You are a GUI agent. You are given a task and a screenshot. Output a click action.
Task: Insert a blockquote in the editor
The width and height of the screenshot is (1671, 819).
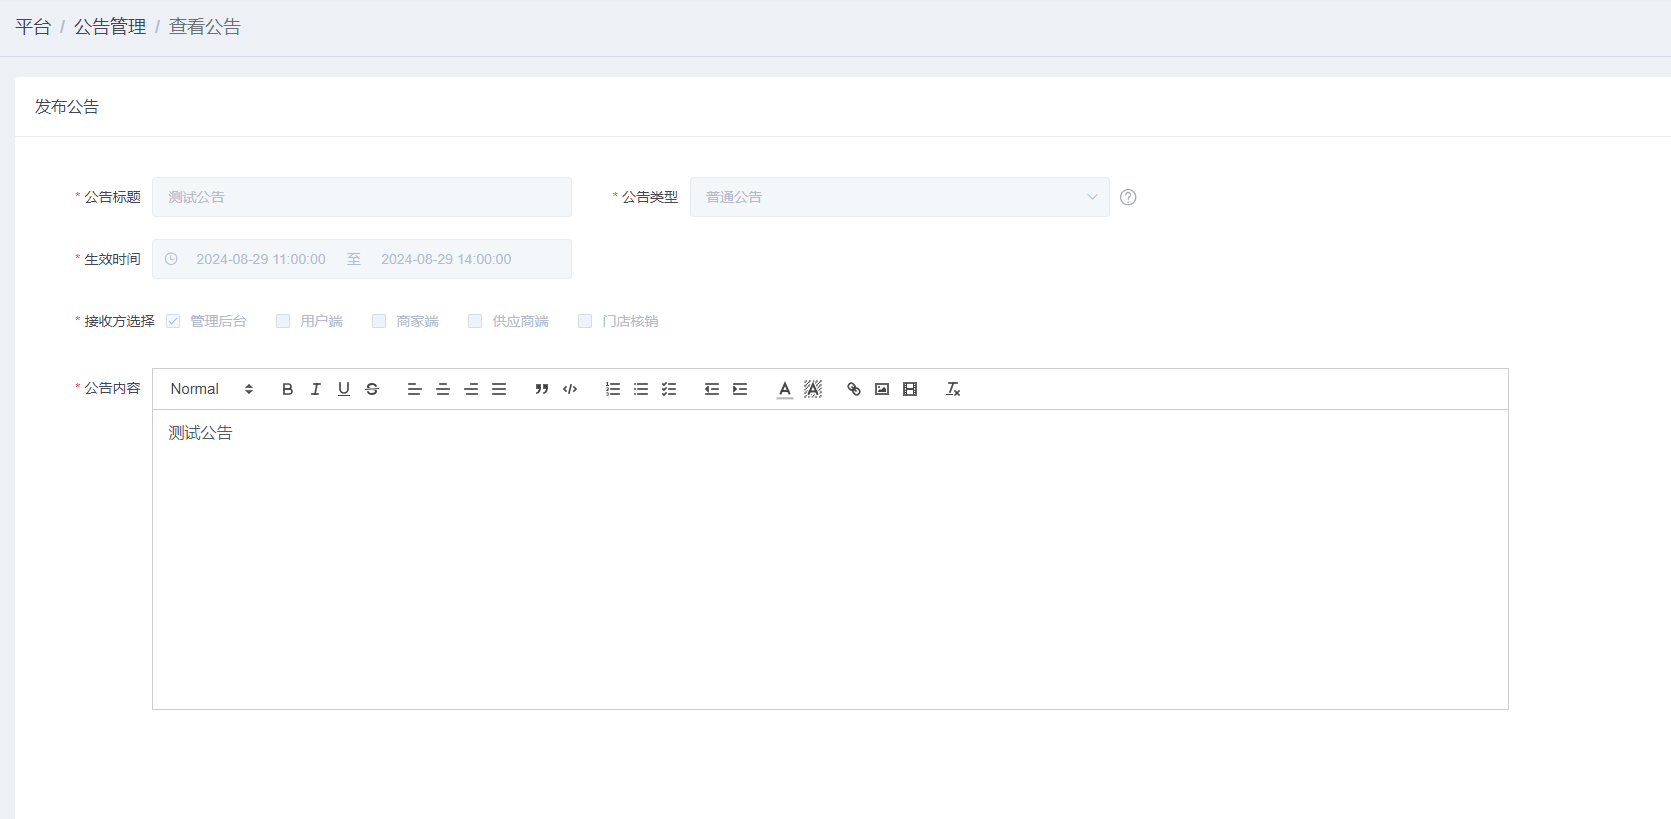[541, 389]
